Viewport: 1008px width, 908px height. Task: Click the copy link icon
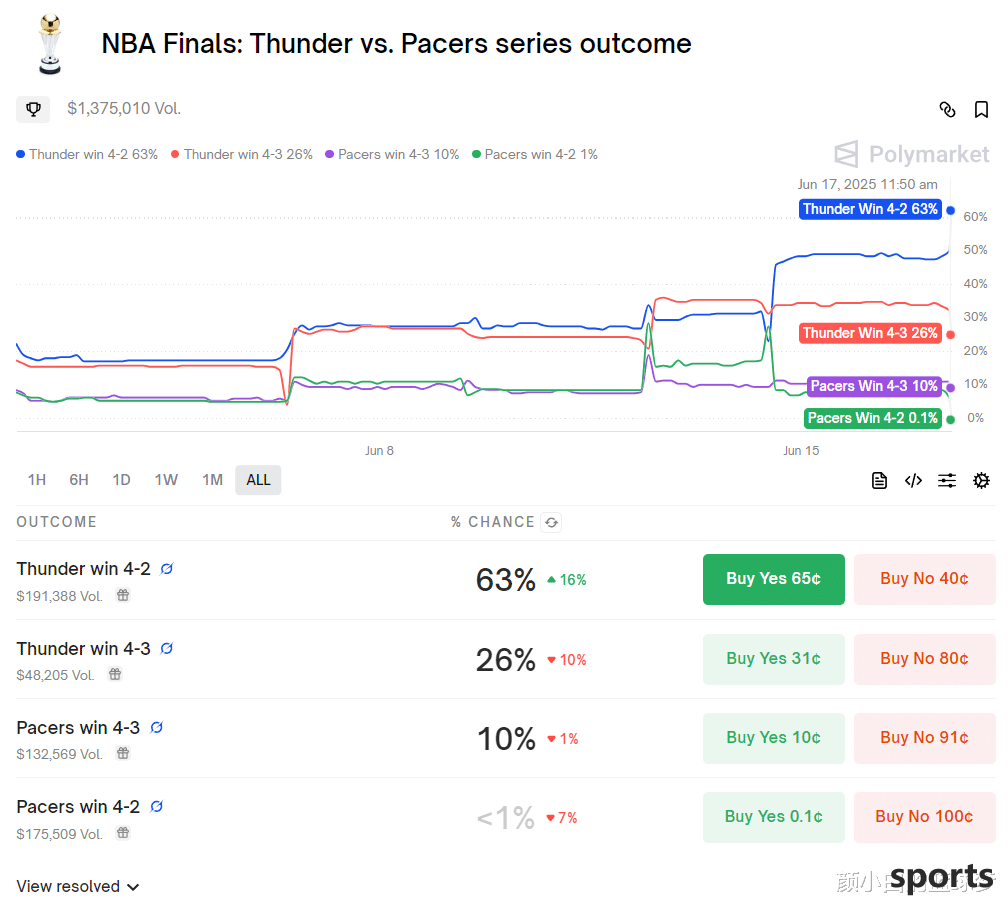pos(947,110)
